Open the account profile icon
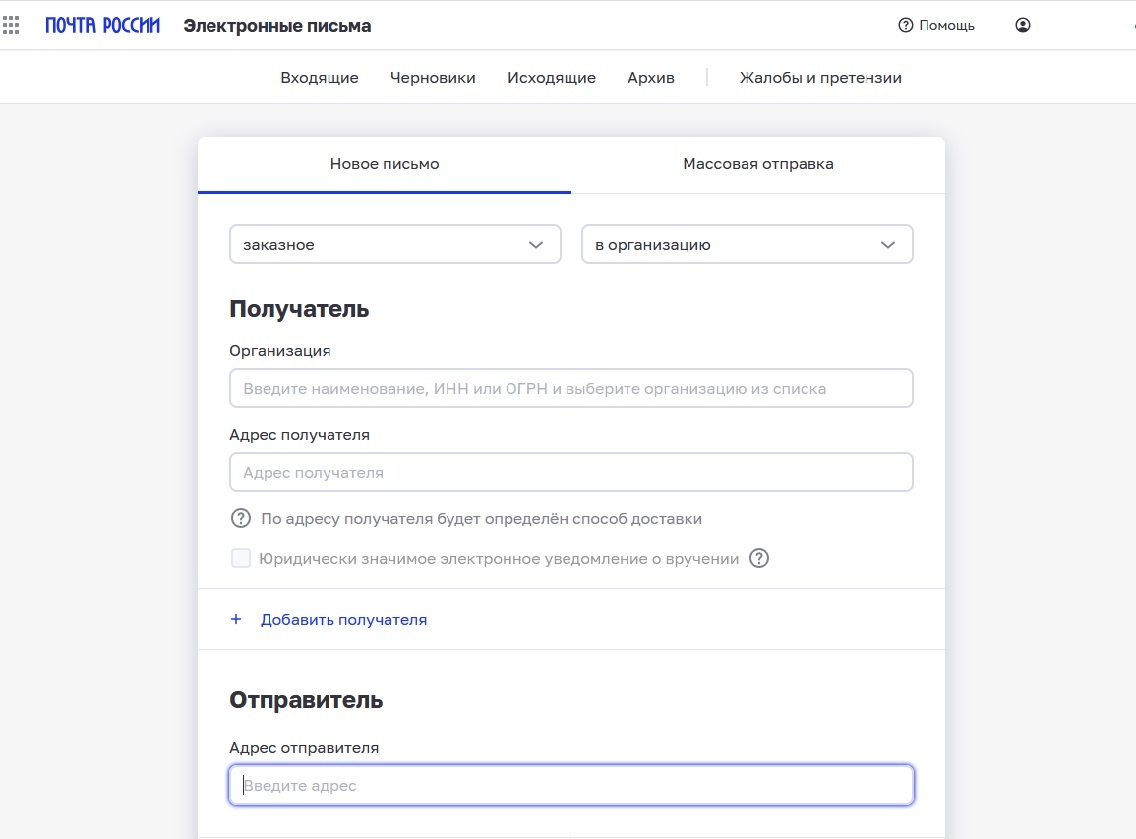The height and width of the screenshot is (839, 1136). [1022, 25]
